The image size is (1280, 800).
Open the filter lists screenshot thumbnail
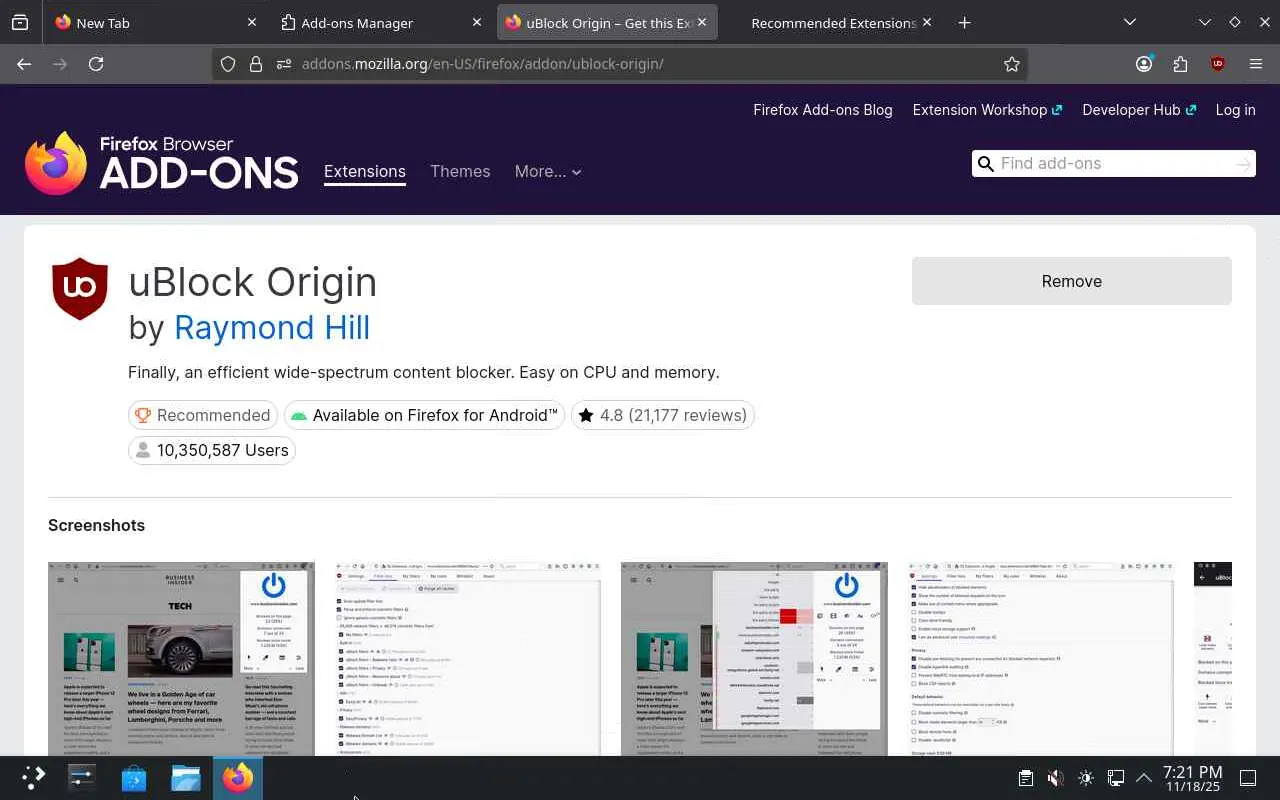[x=468, y=658]
